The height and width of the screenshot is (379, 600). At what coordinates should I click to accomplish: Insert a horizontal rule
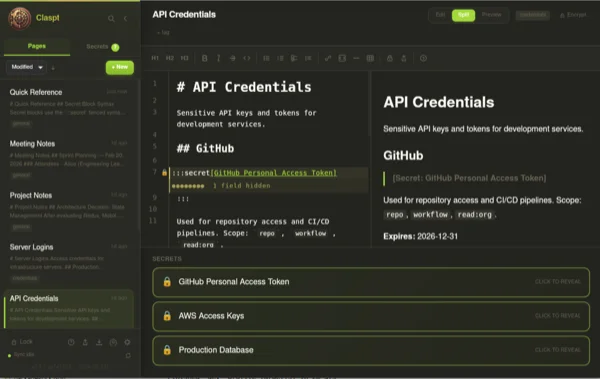tap(356, 58)
